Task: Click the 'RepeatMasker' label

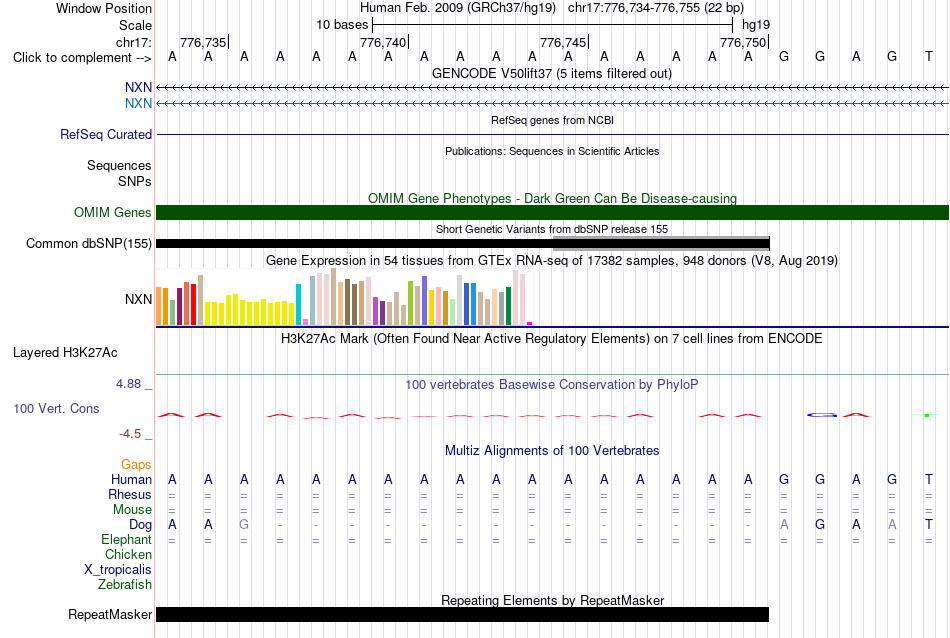Action: click(110, 614)
